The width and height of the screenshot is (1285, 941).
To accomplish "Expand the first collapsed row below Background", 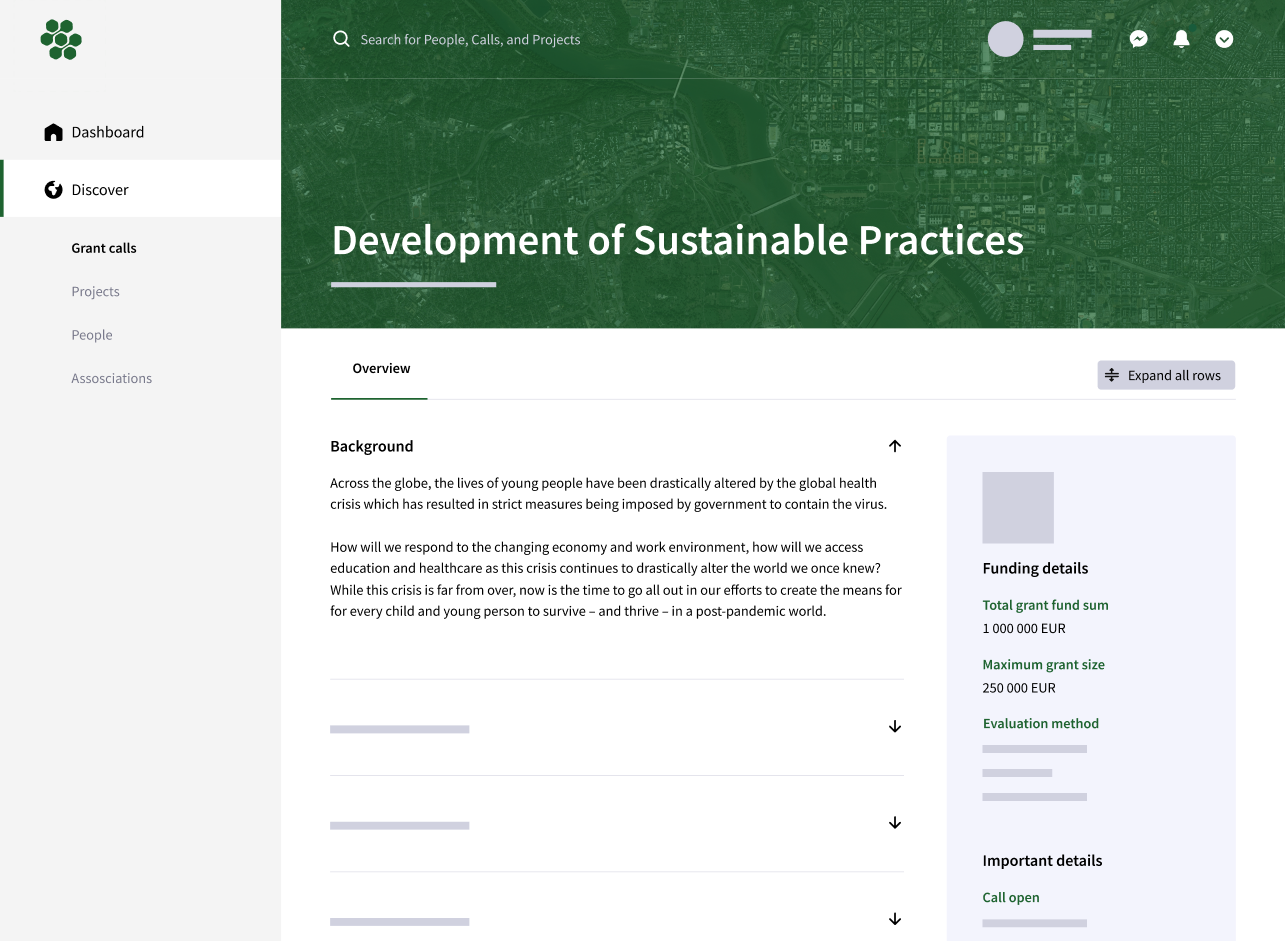I will click(x=895, y=727).
